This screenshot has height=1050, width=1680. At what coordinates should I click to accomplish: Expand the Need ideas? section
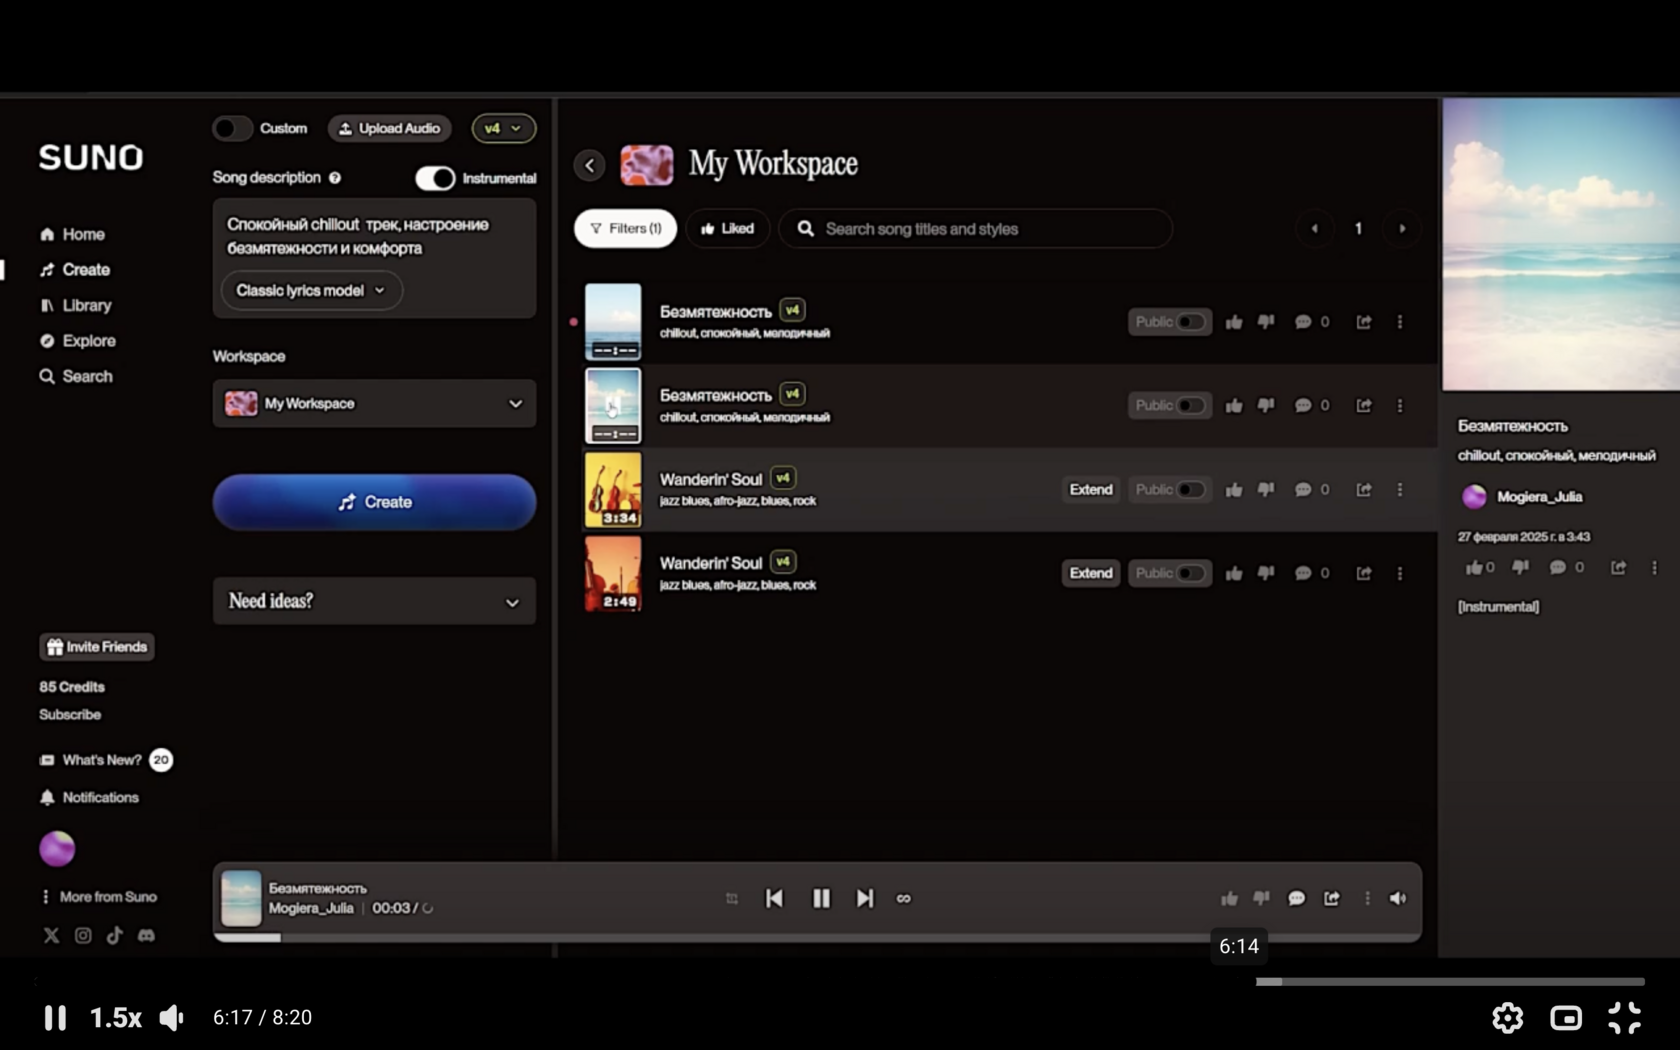pyautogui.click(x=374, y=601)
